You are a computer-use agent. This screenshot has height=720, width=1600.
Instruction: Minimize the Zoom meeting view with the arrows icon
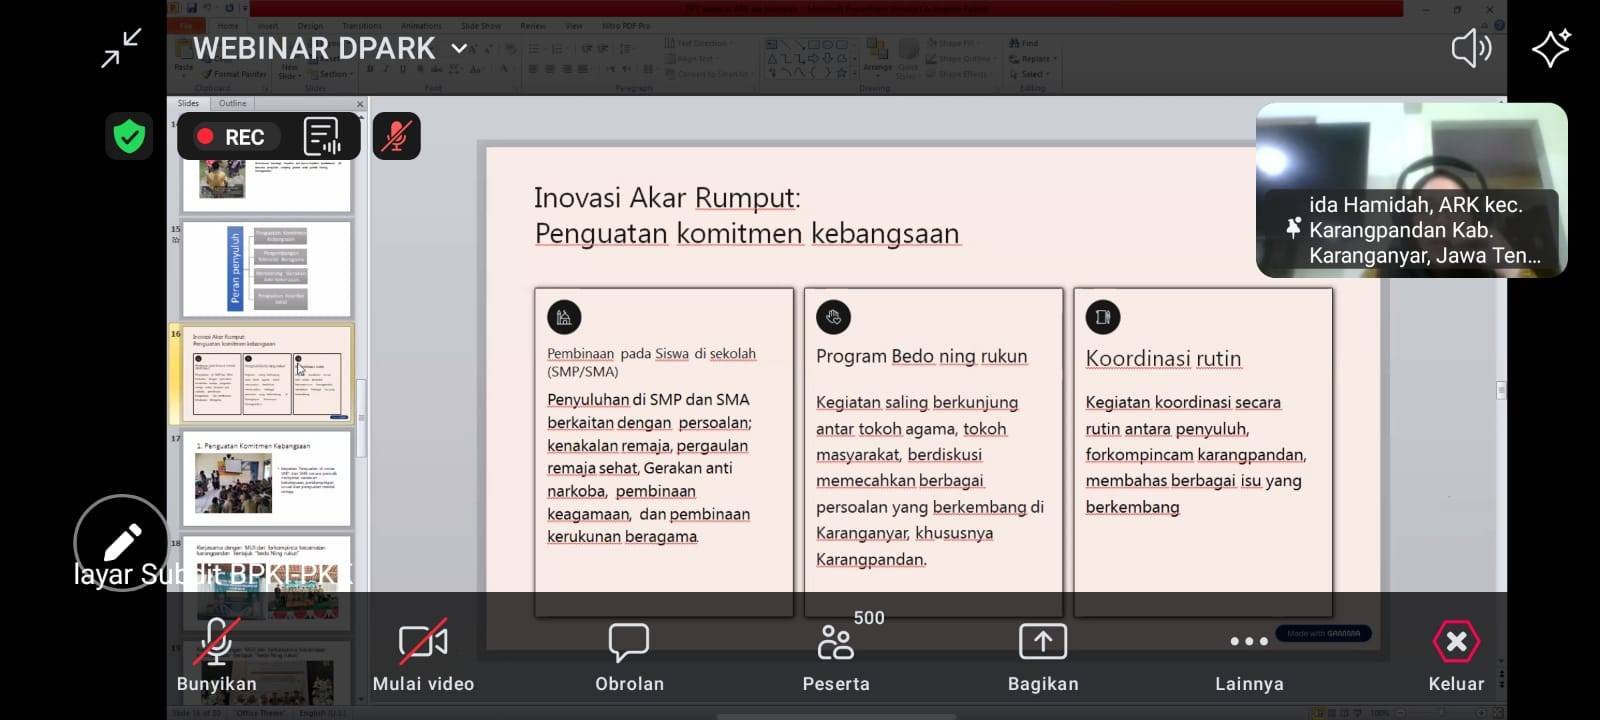pyautogui.click(x=122, y=48)
